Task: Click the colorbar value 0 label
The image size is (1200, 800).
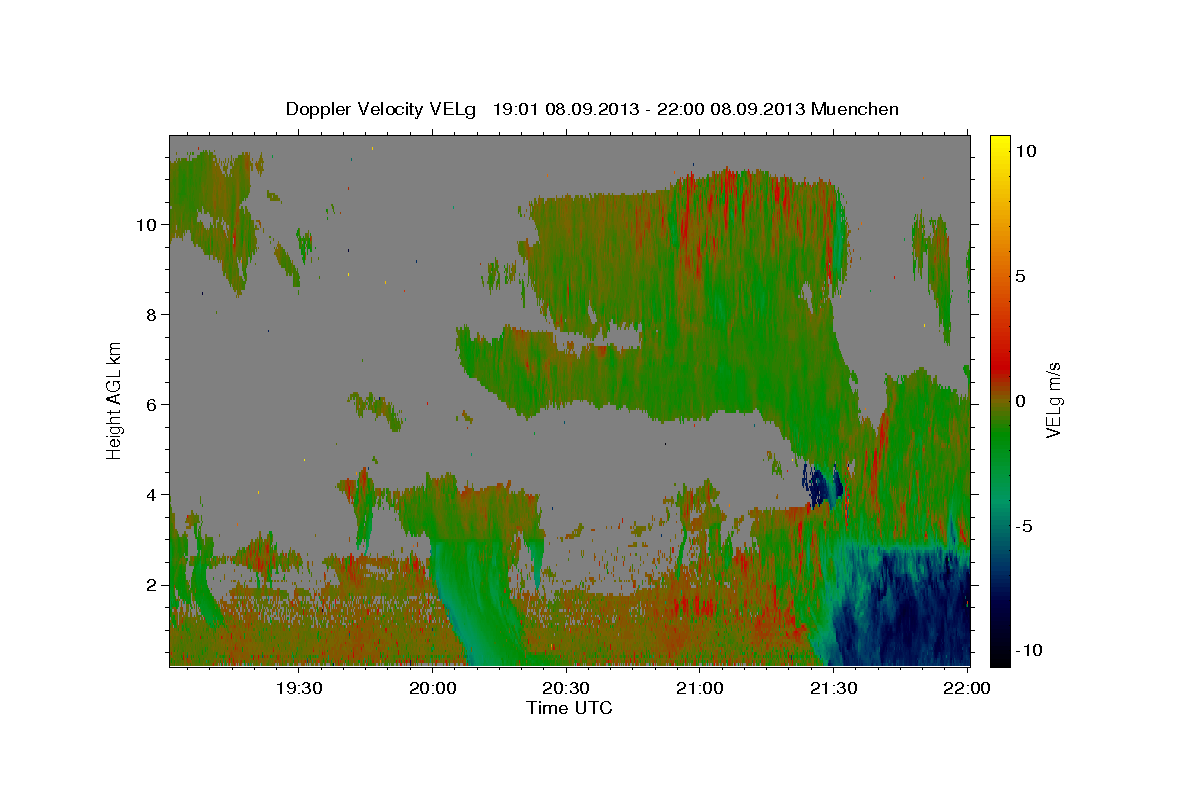Action: (x=1022, y=400)
